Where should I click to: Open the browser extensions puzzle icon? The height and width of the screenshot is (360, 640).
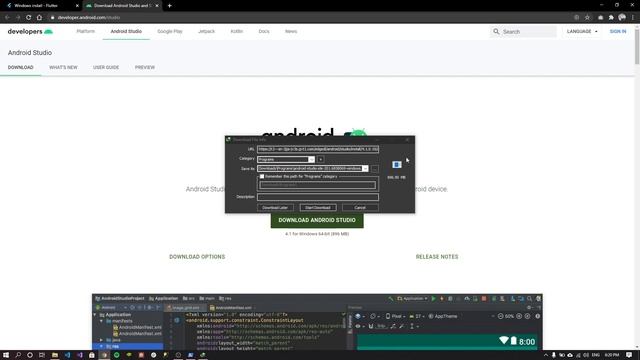pyautogui.click(x=611, y=18)
